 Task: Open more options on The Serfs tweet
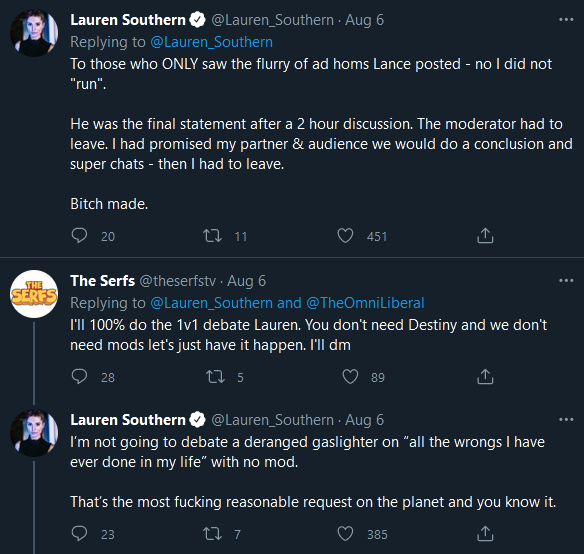[566, 281]
